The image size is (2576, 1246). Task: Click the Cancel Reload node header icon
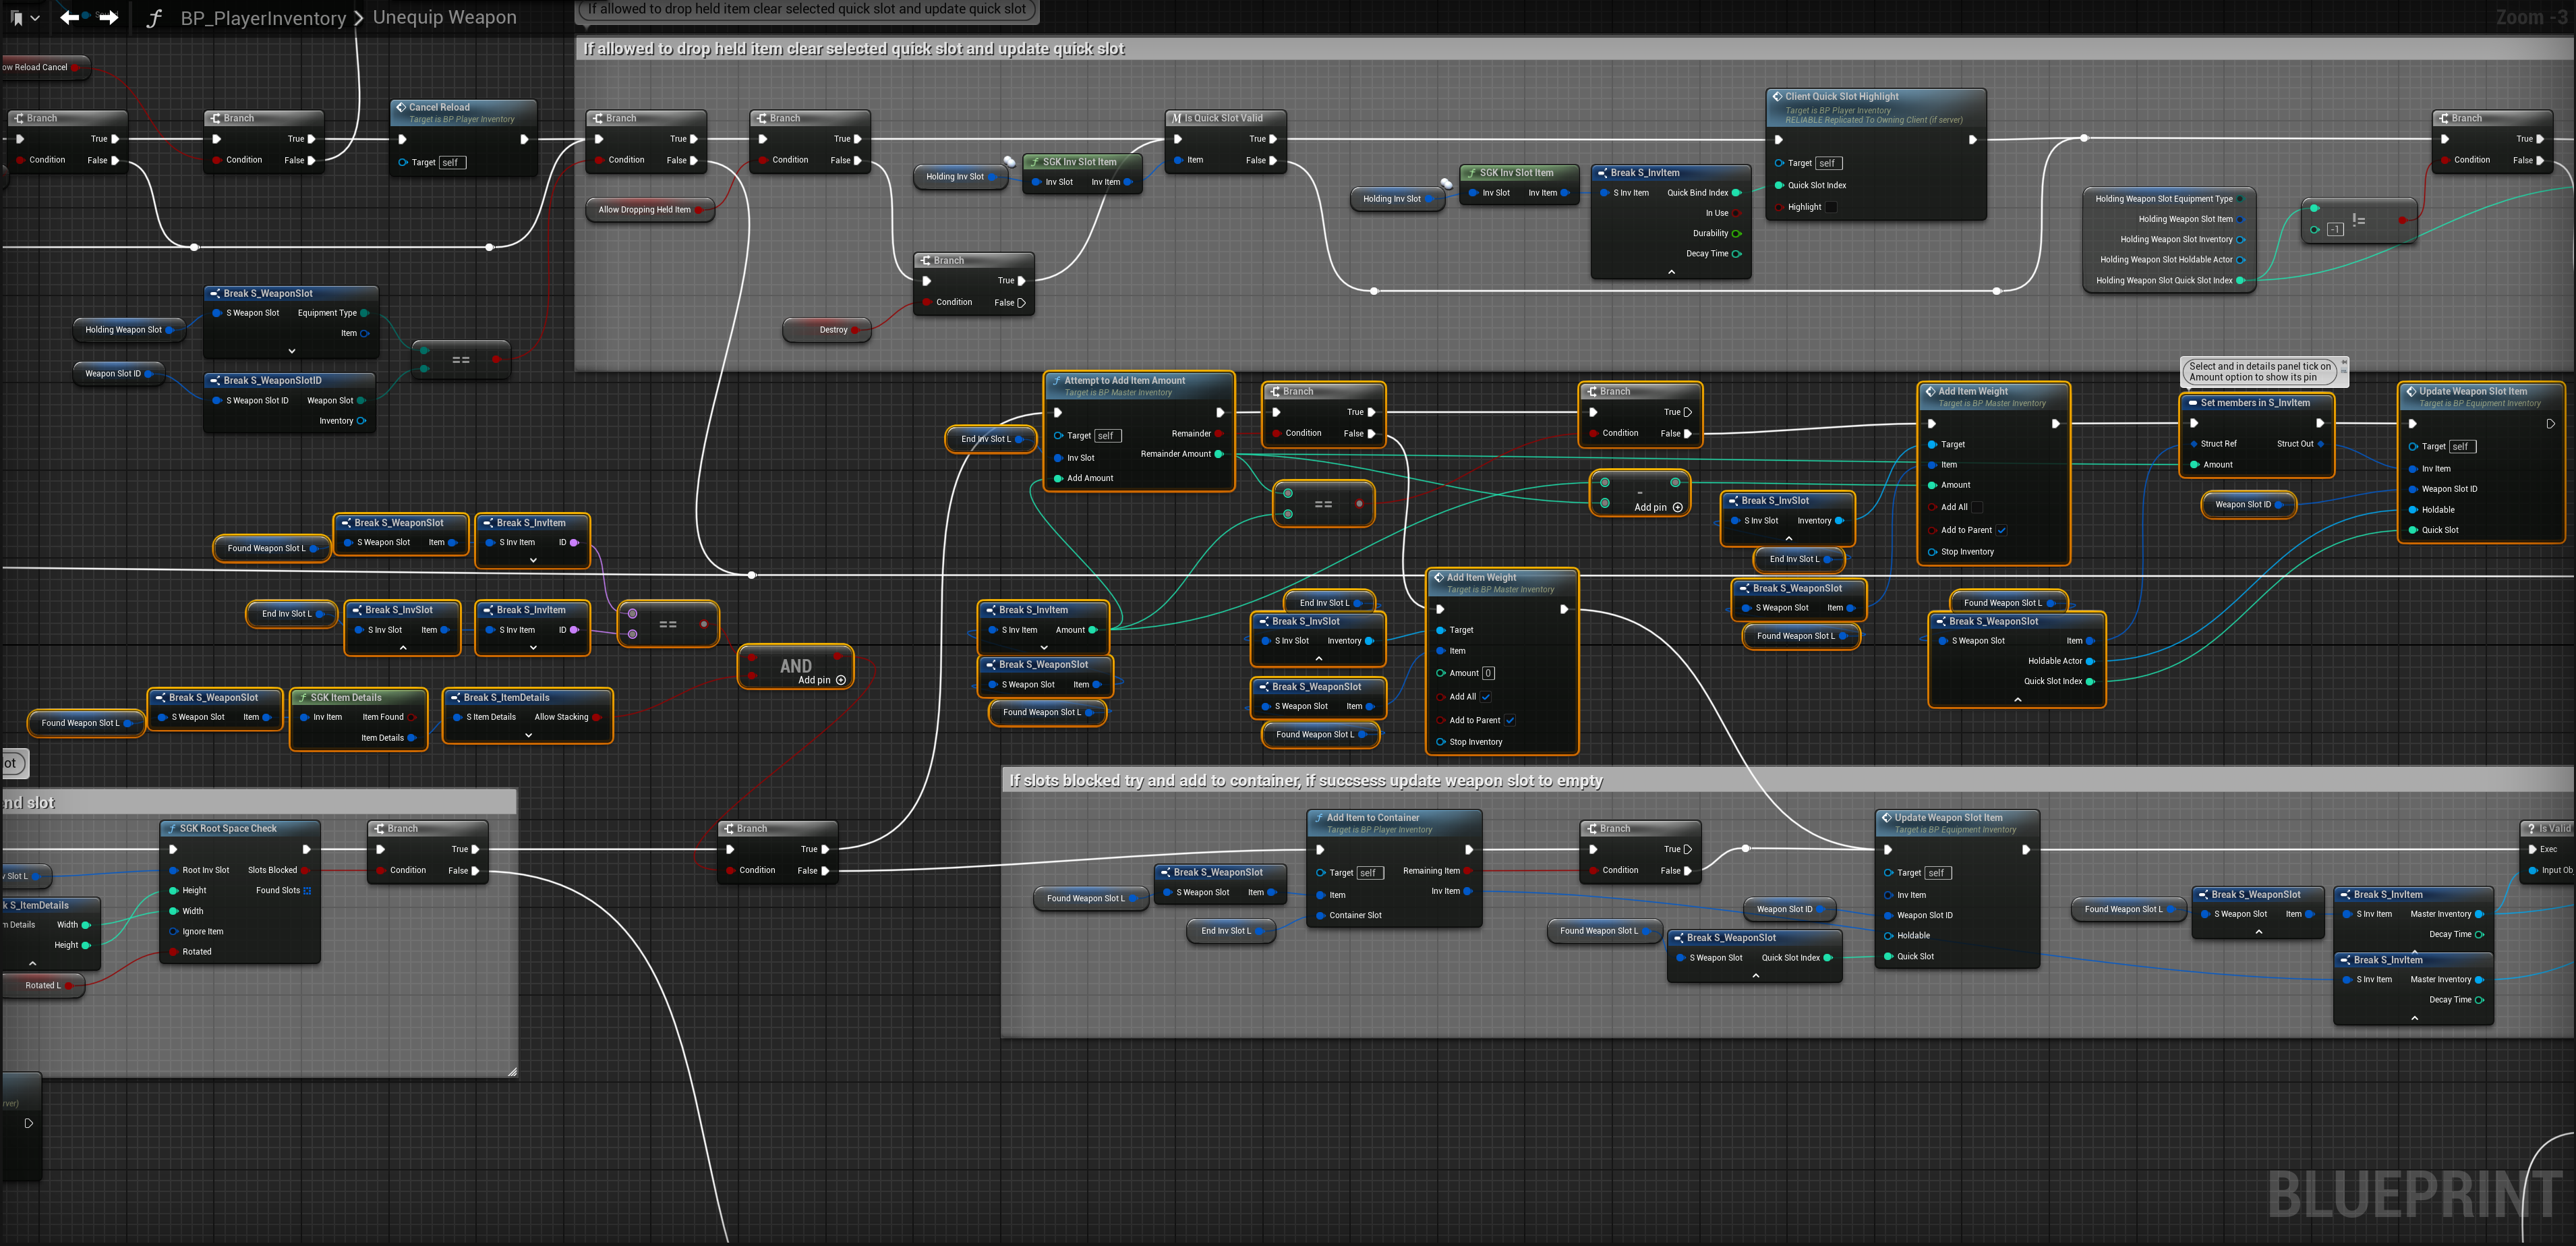pyautogui.click(x=401, y=107)
